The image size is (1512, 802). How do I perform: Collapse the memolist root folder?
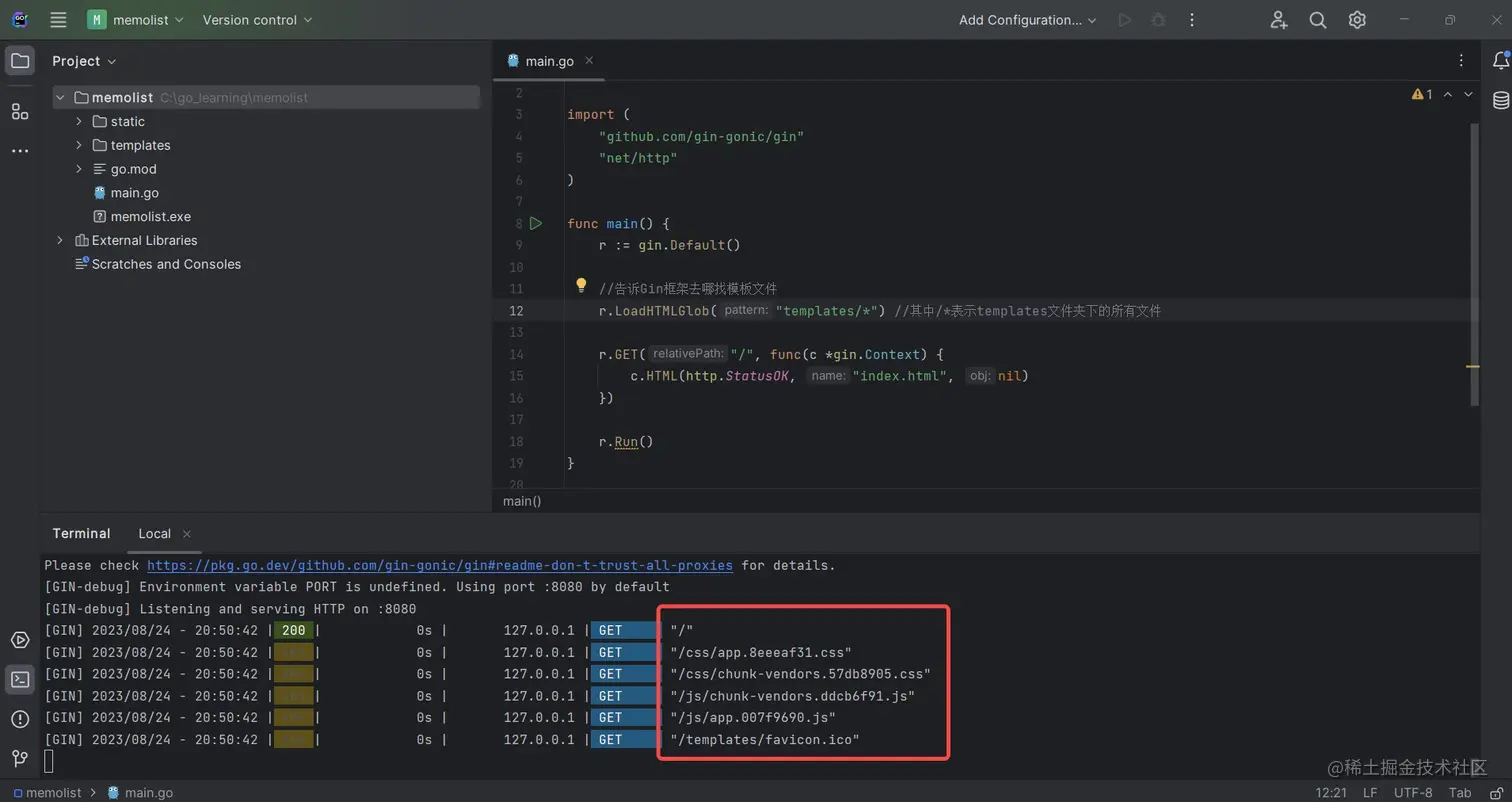coord(60,97)
